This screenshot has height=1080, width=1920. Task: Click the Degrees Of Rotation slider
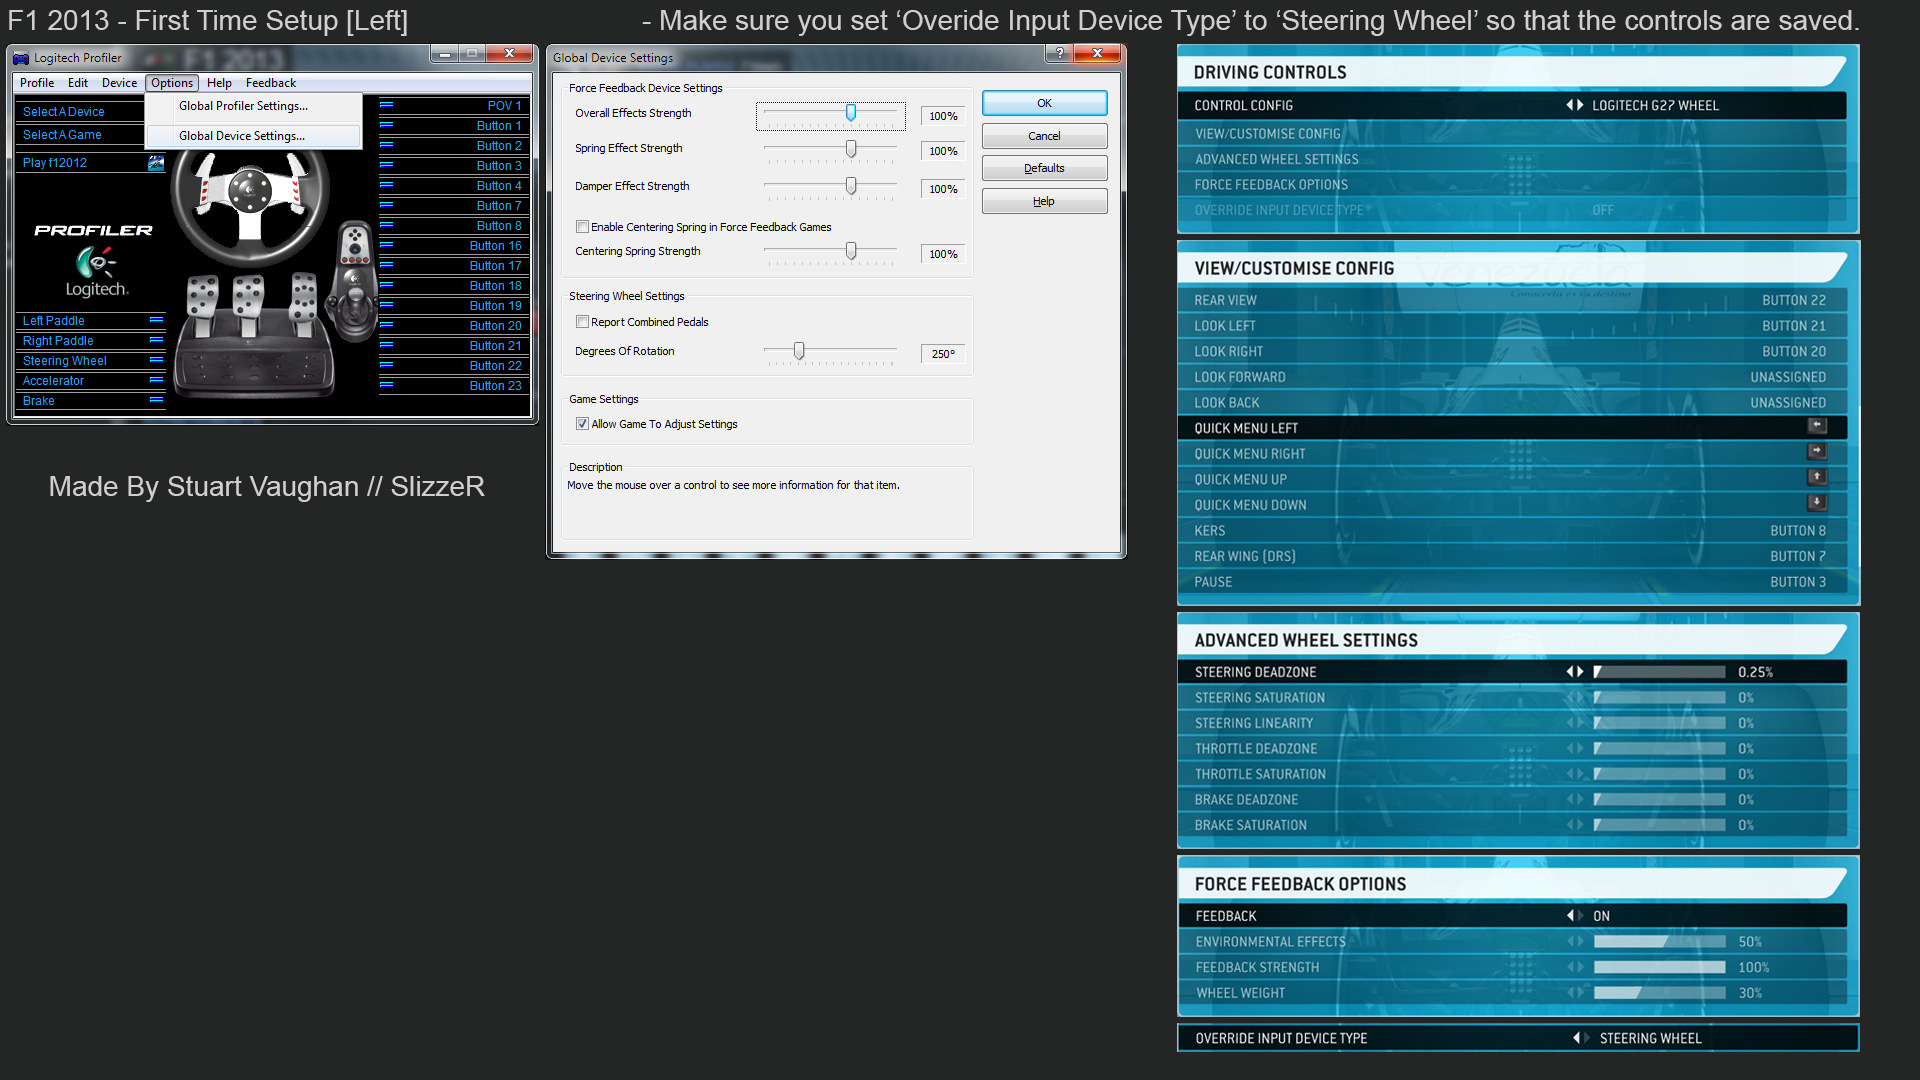click(x=799, y=351)
